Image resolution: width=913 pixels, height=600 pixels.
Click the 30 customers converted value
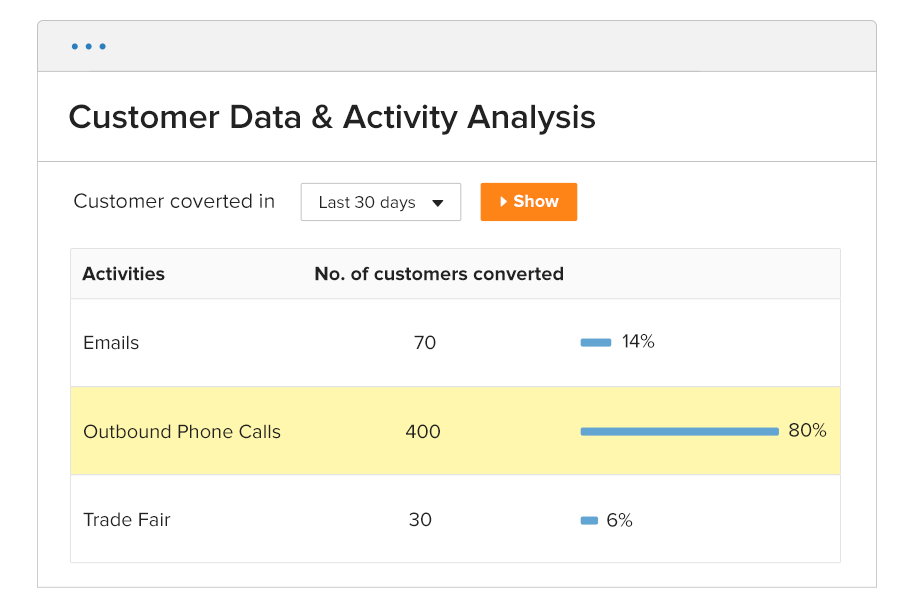click(420, 520)
